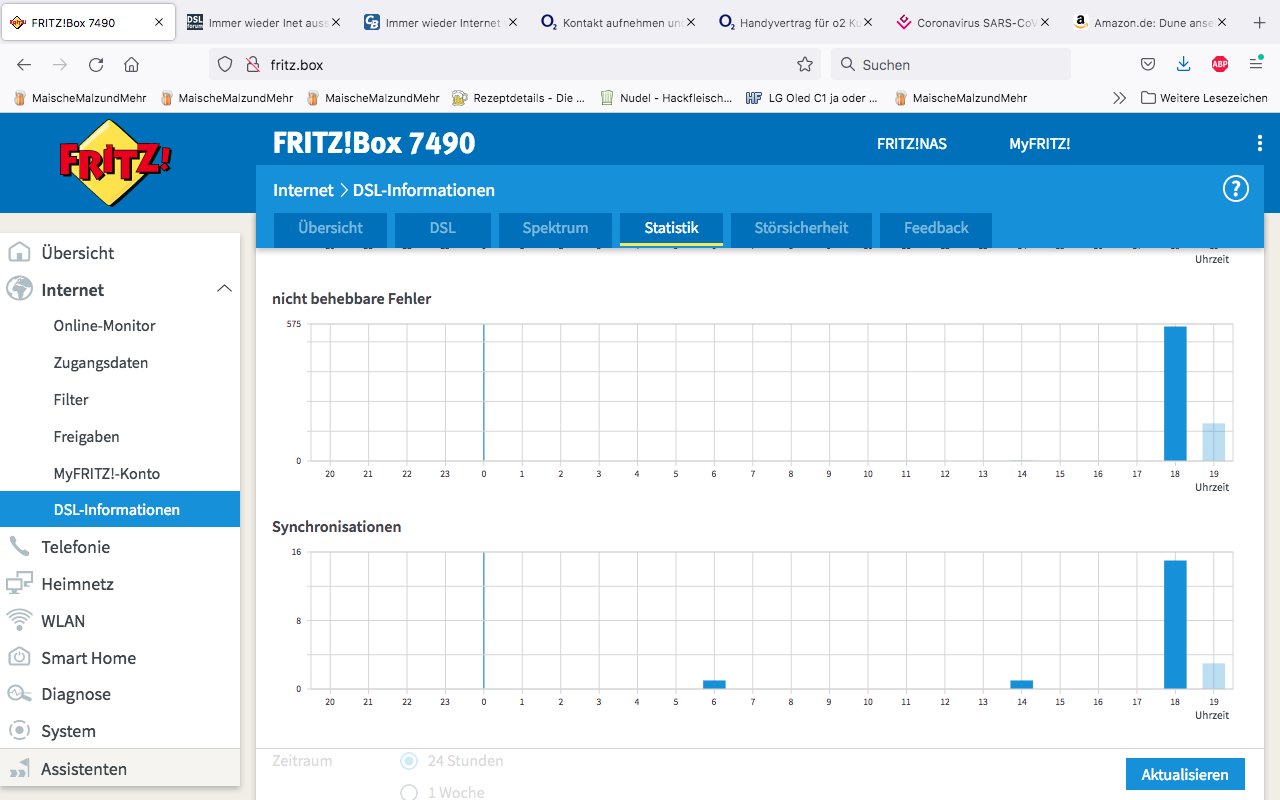Click the Telefonie phone icon
The image size is (1280, 800).
[19, 546]
